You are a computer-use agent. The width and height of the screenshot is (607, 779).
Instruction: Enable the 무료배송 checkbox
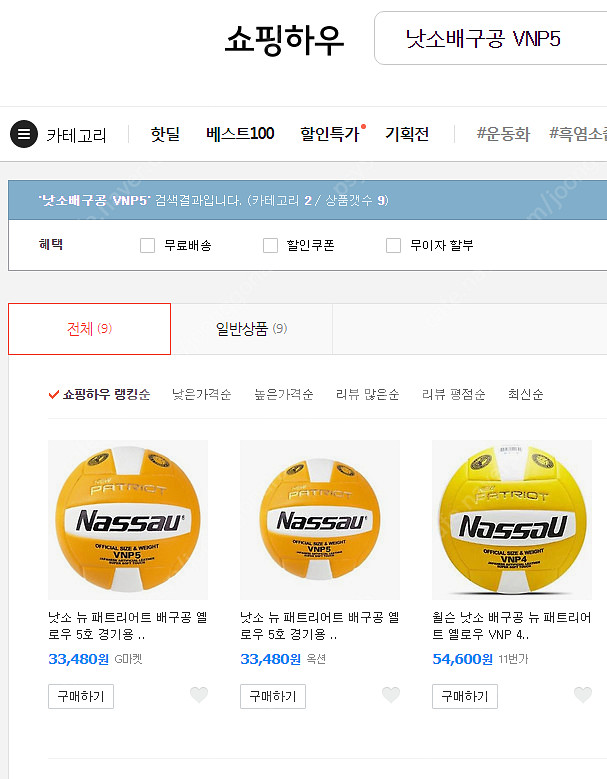point(148,245)
